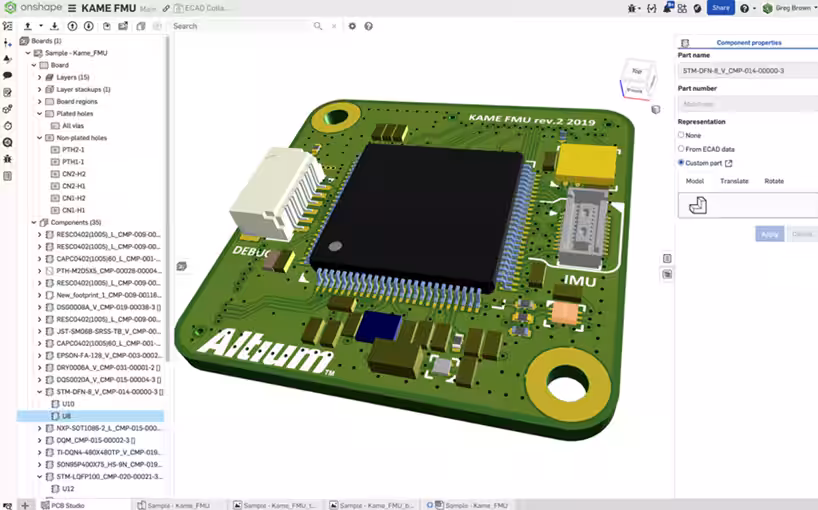Select the U10 component instance
Viewport: 818px width, 510px height.
point(68,404)
